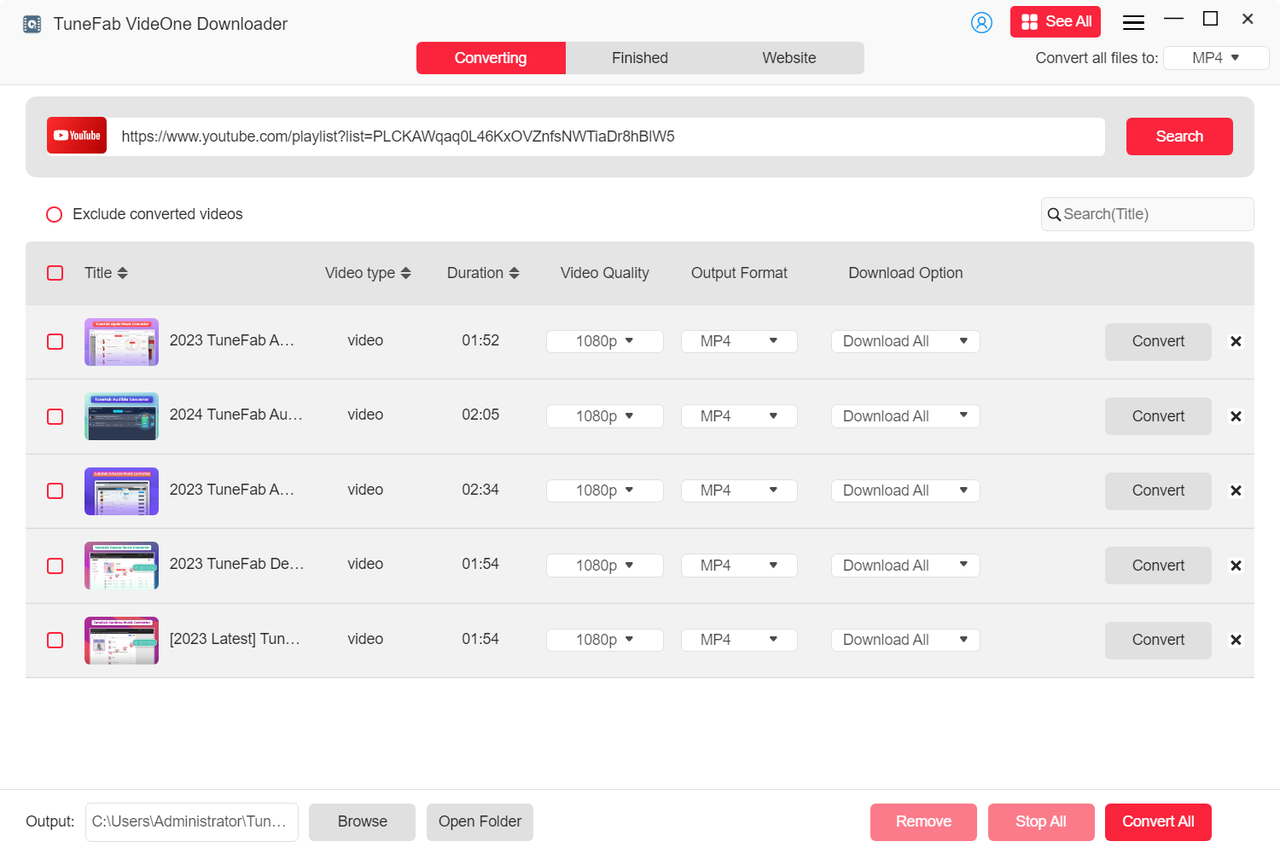Convert the 2023 TuneFab A… 01:52 video
This screenshot has width=1280, height=853.
coord(1158,341)
